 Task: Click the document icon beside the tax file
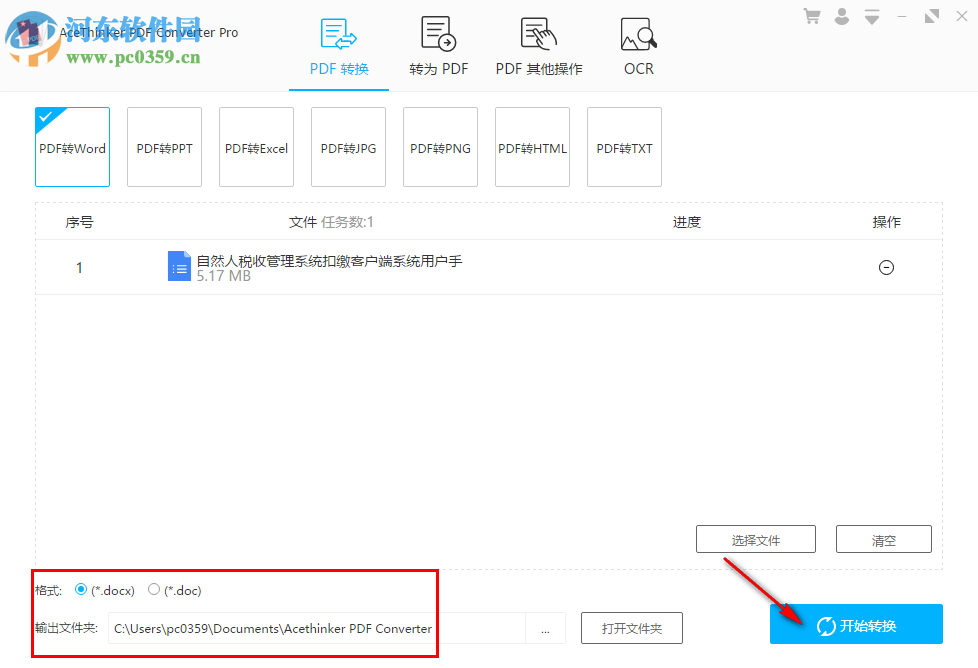tap(179, 266)
